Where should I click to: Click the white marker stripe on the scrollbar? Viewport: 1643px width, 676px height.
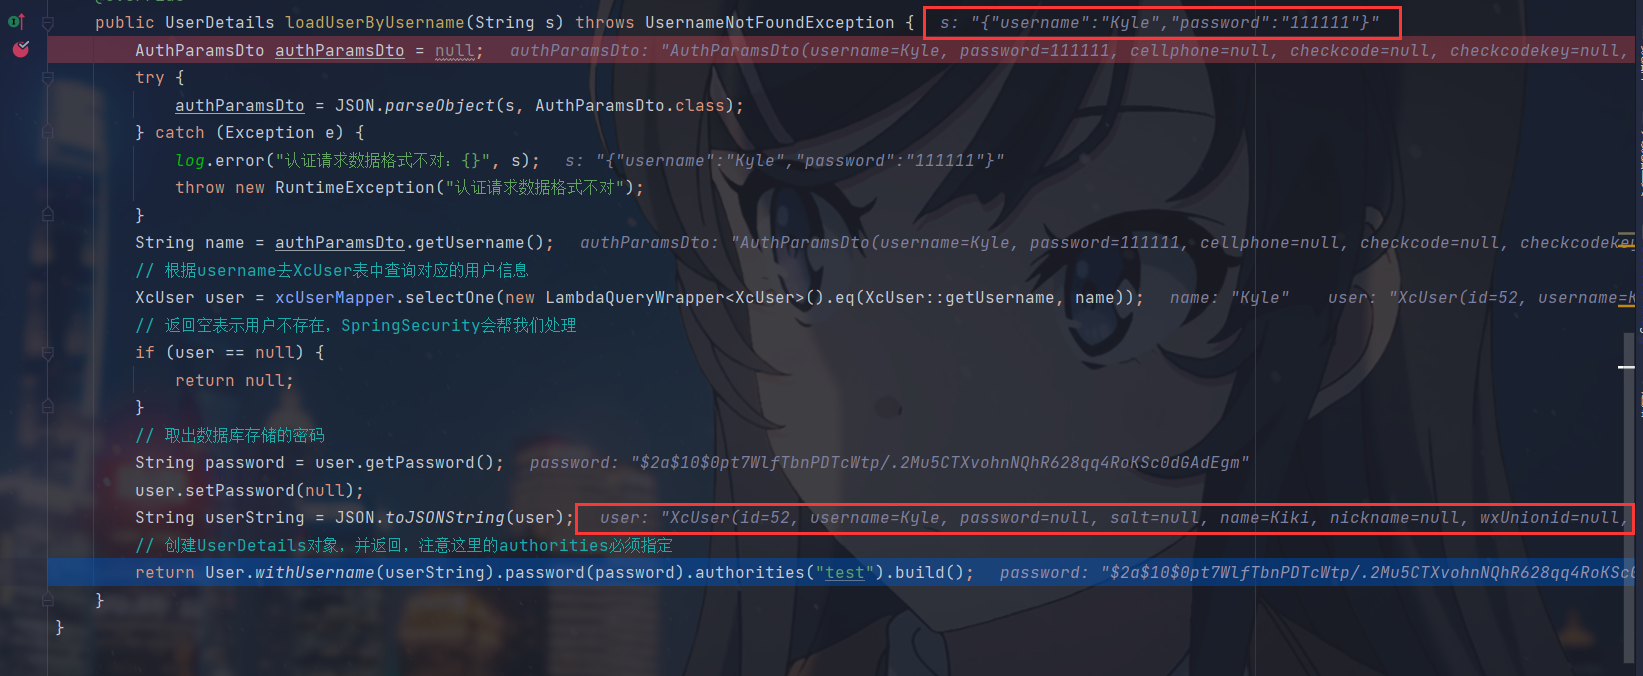(x=1626, y=368)
